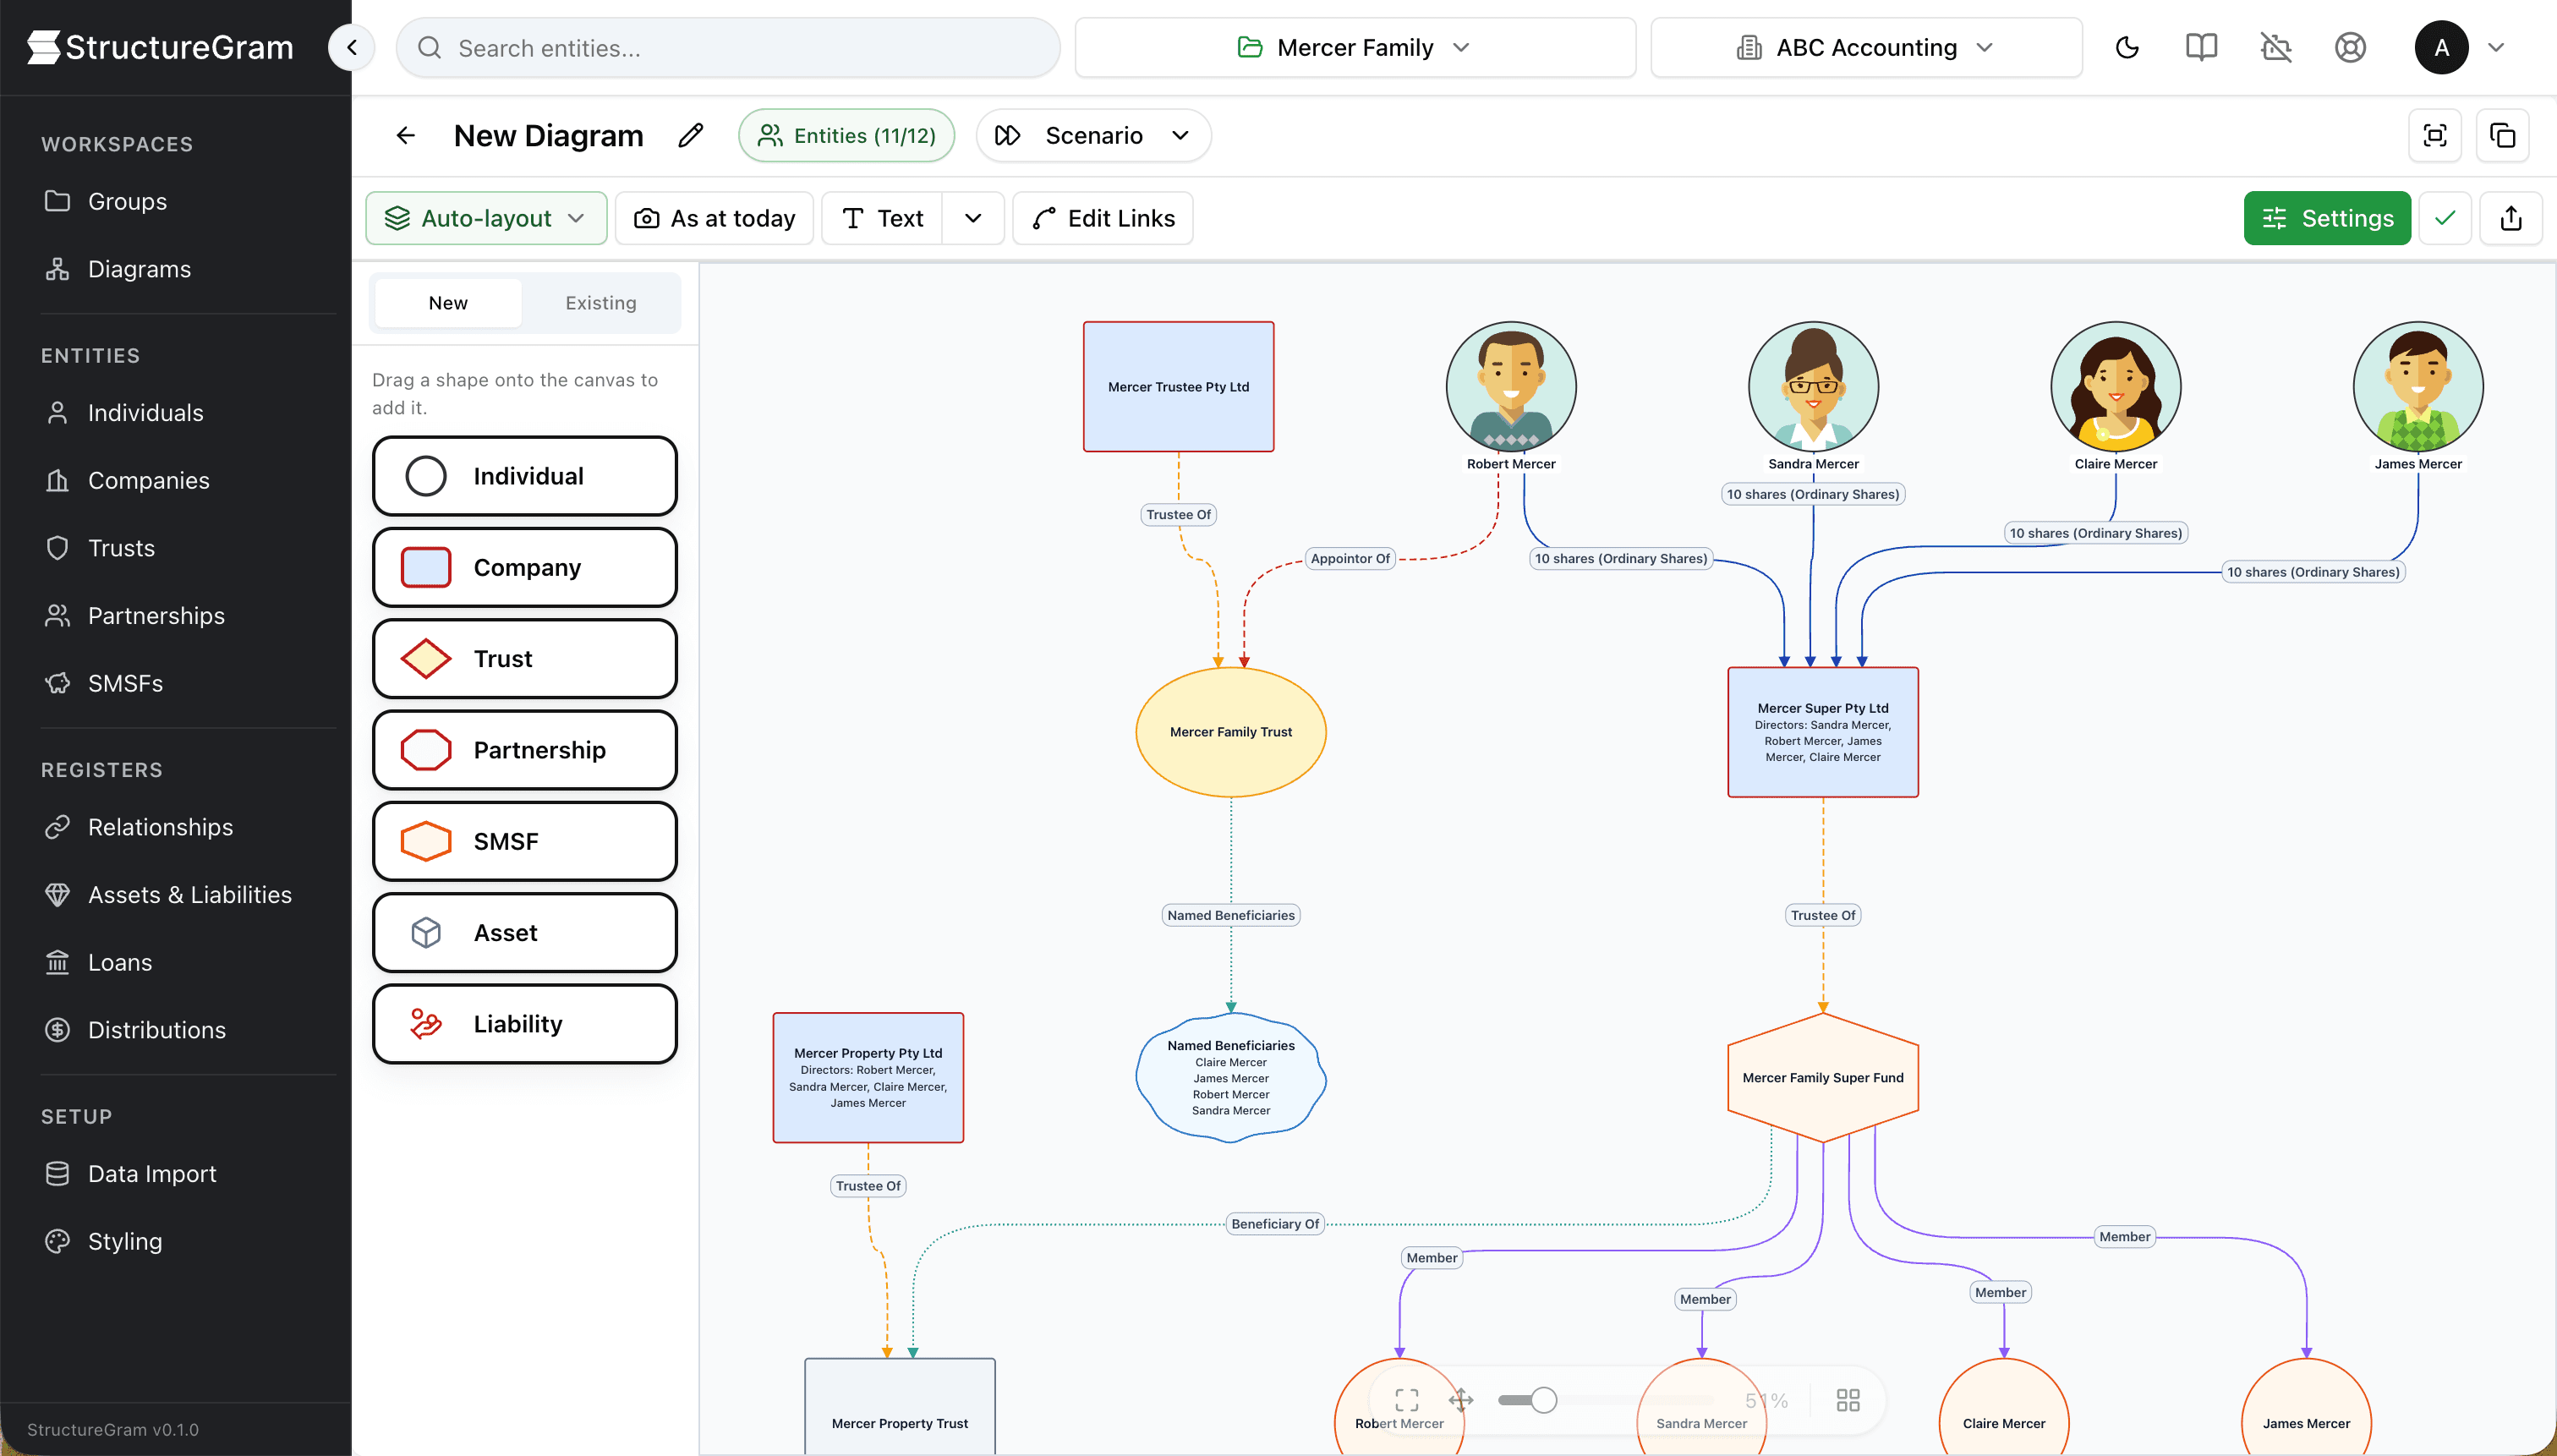Open the Scenario dropdown
The image size is (2557, 1456).
(x=1093, y=135)
